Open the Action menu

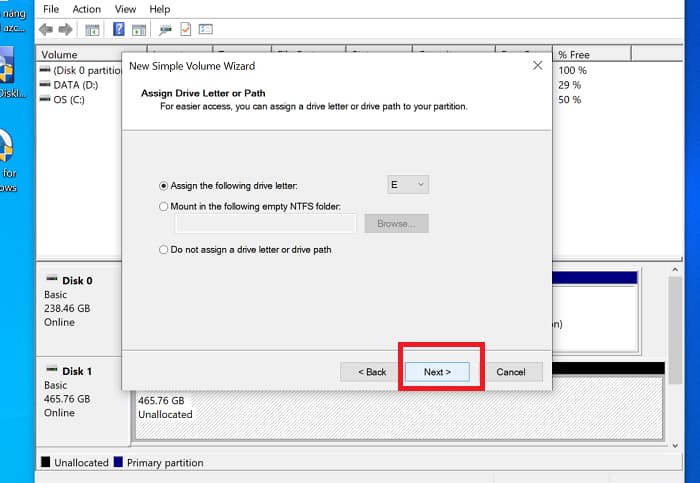point(87,9)
